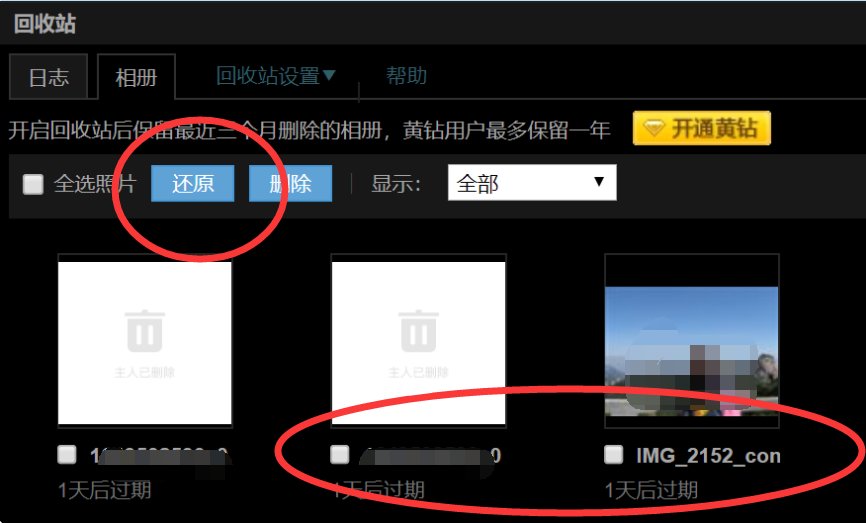Click the 开通黄钻 button
This screenshot has height=523, width=866.
coord(701,128)
